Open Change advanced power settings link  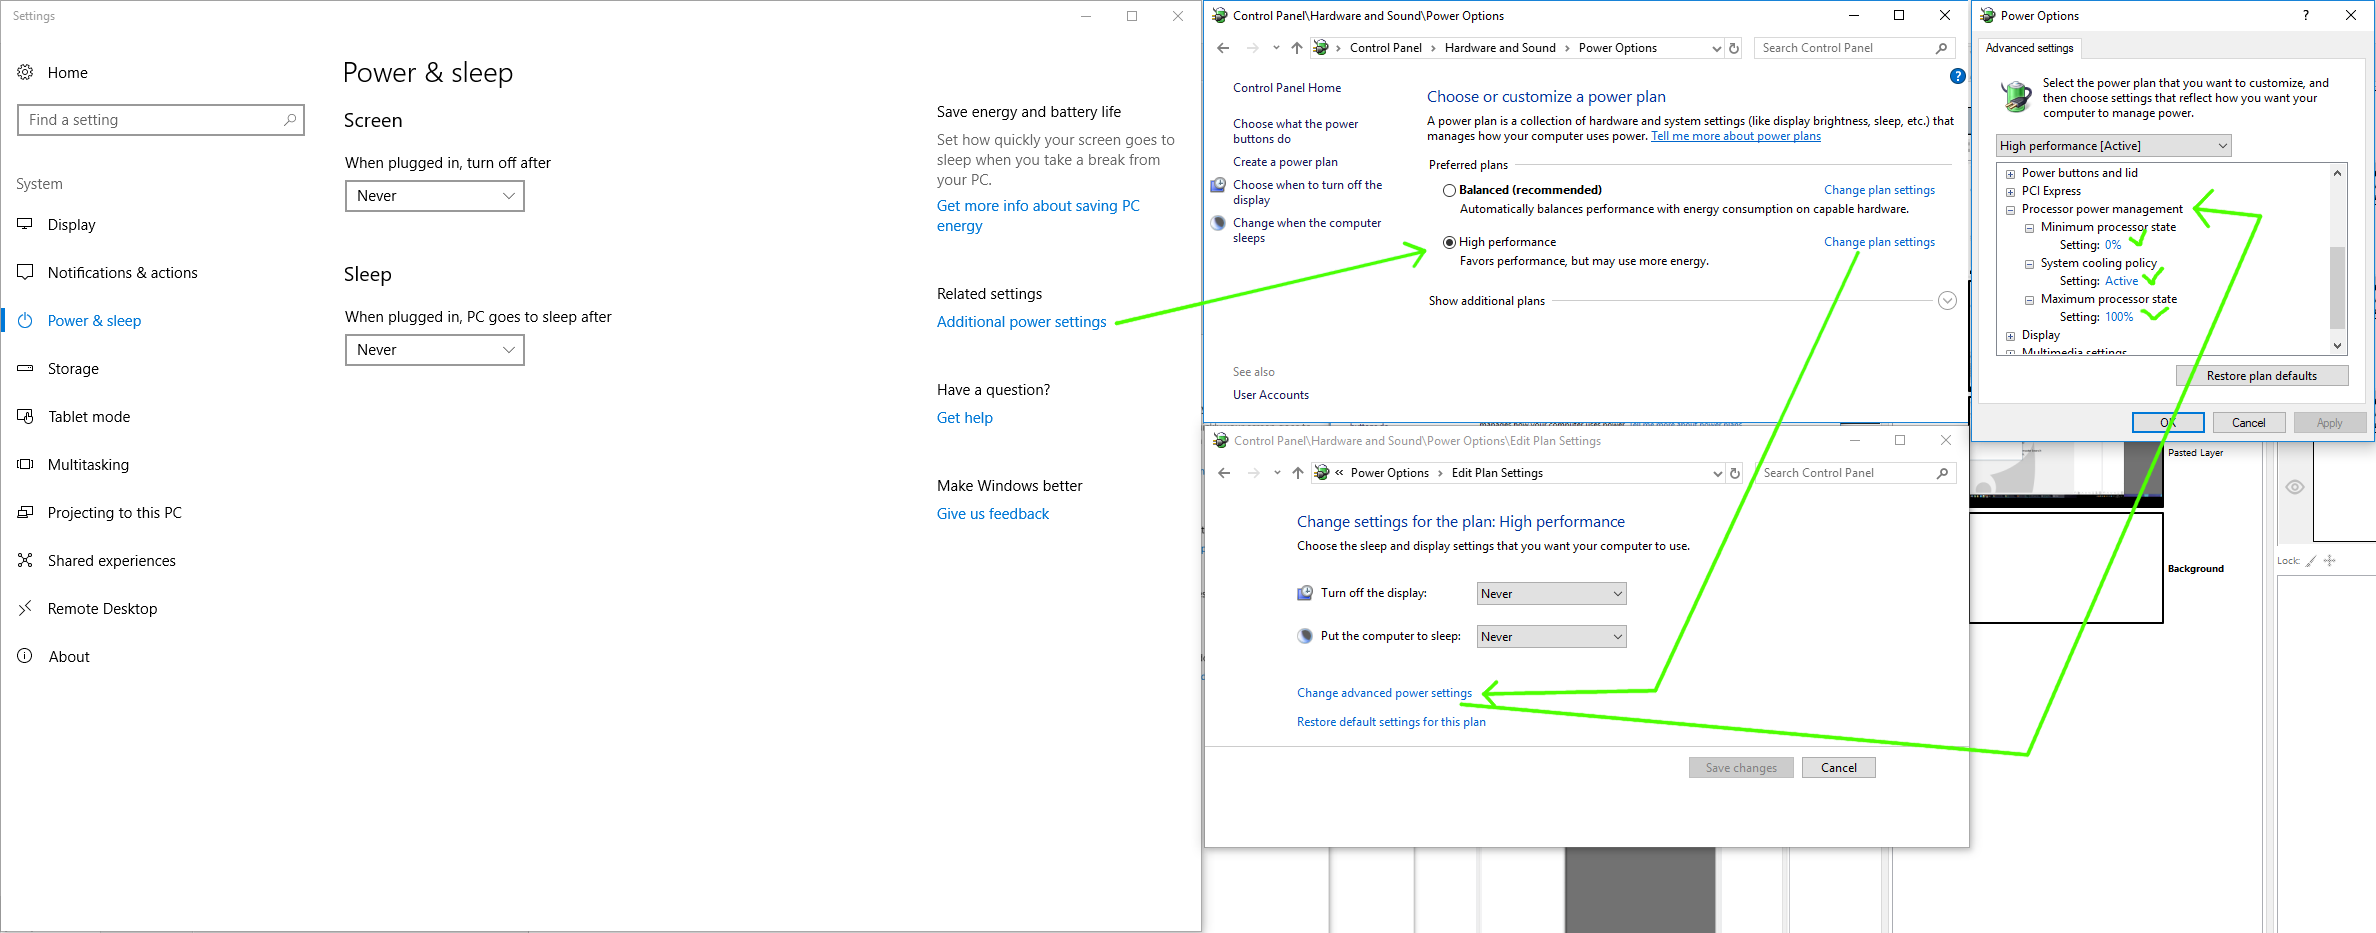(x=1384, y=693)
